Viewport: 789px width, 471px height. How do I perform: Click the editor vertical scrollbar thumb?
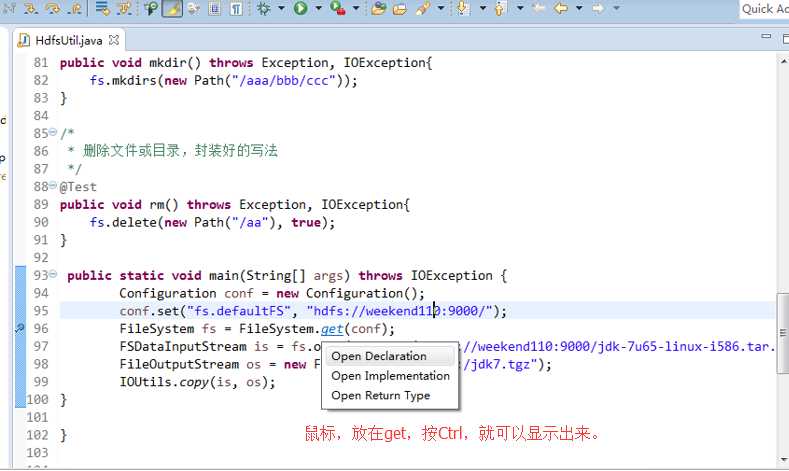[x=783, y=333]
